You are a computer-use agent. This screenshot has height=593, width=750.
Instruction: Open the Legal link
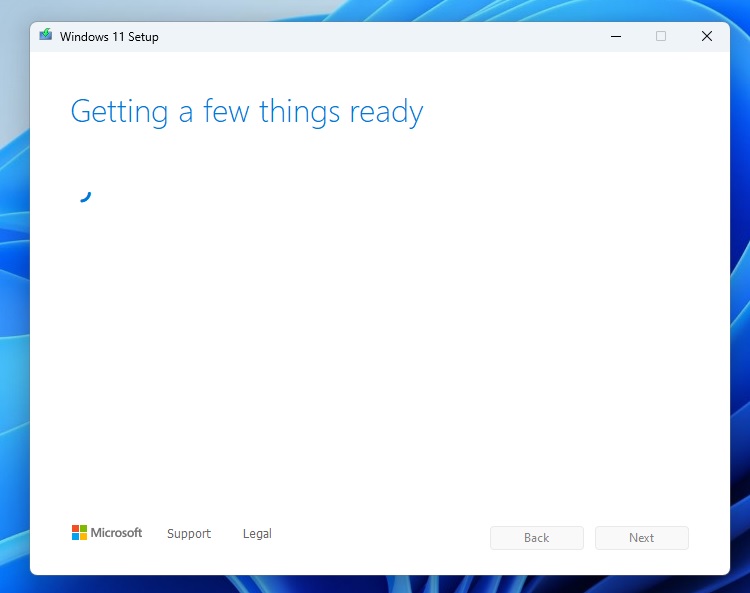pos(257,534)
